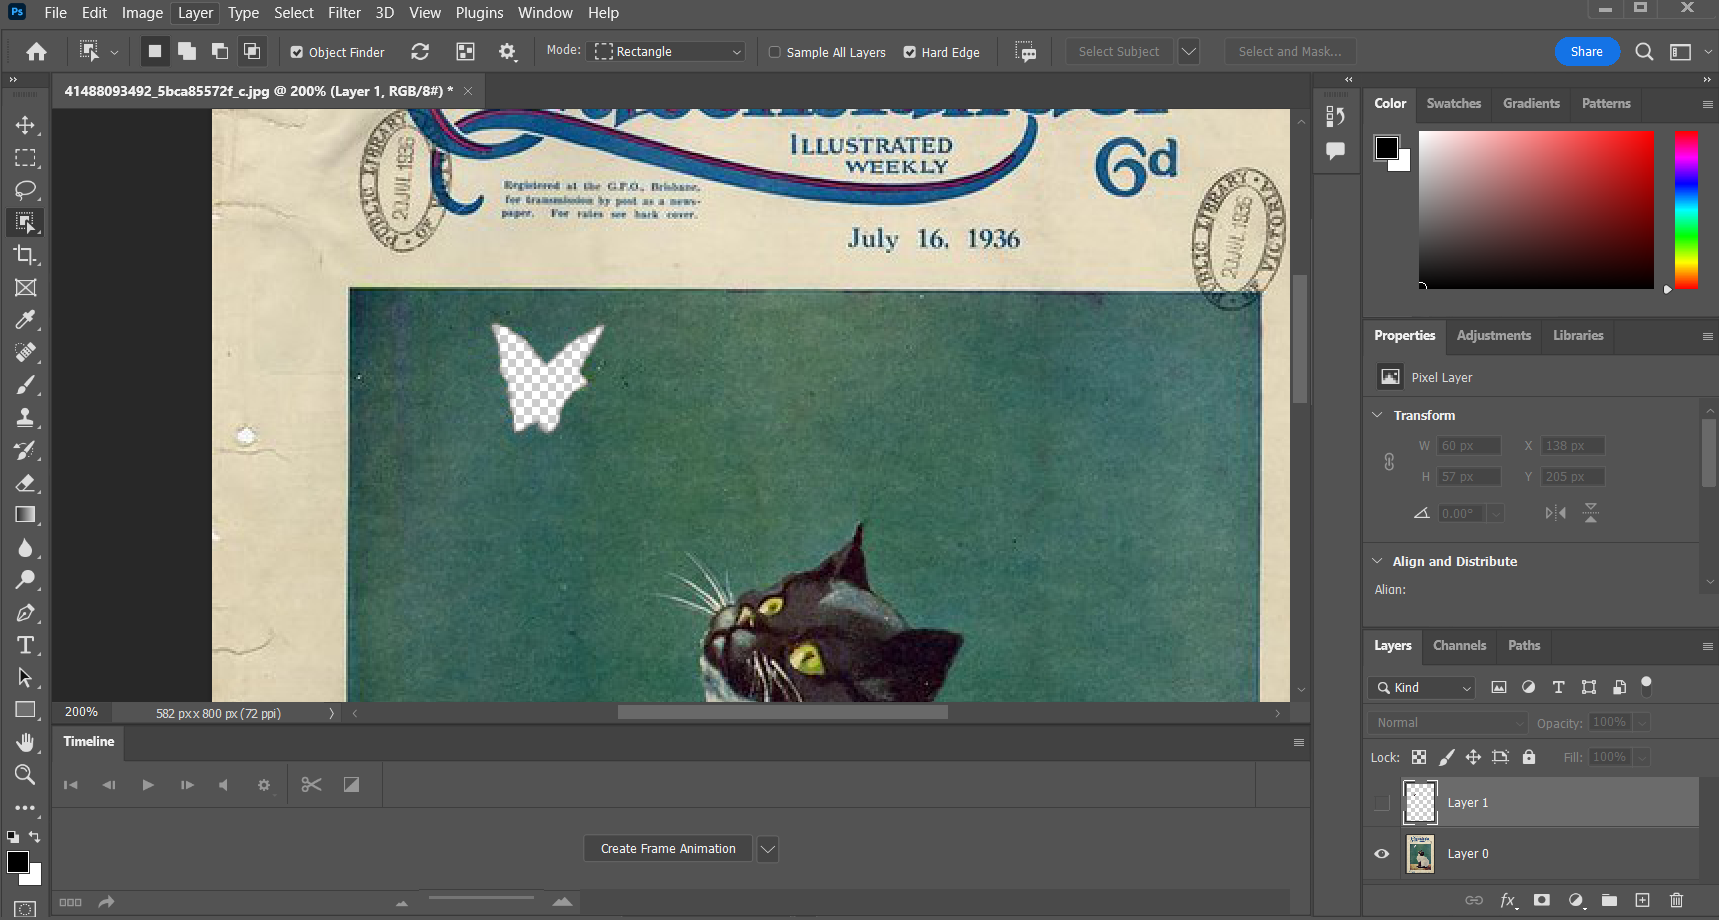Click Create Frame Animation button
The image size is (1719, 920).
click(668, 849)
